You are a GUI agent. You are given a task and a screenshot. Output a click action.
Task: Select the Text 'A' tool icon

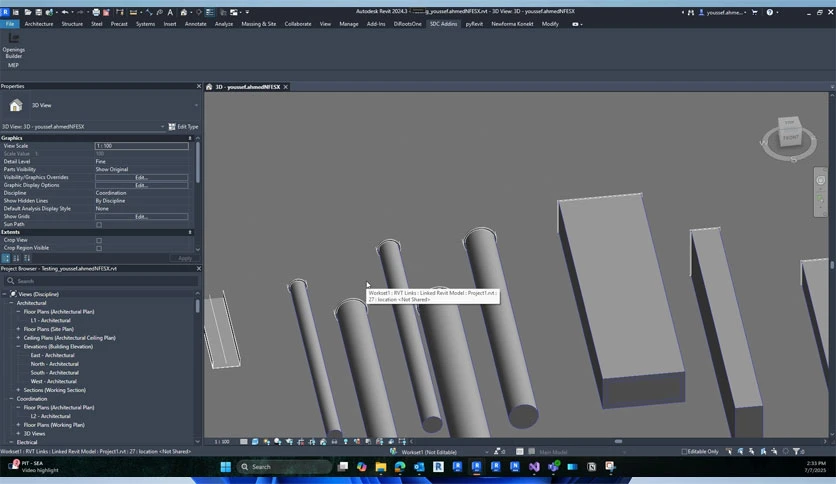(170, 12)
